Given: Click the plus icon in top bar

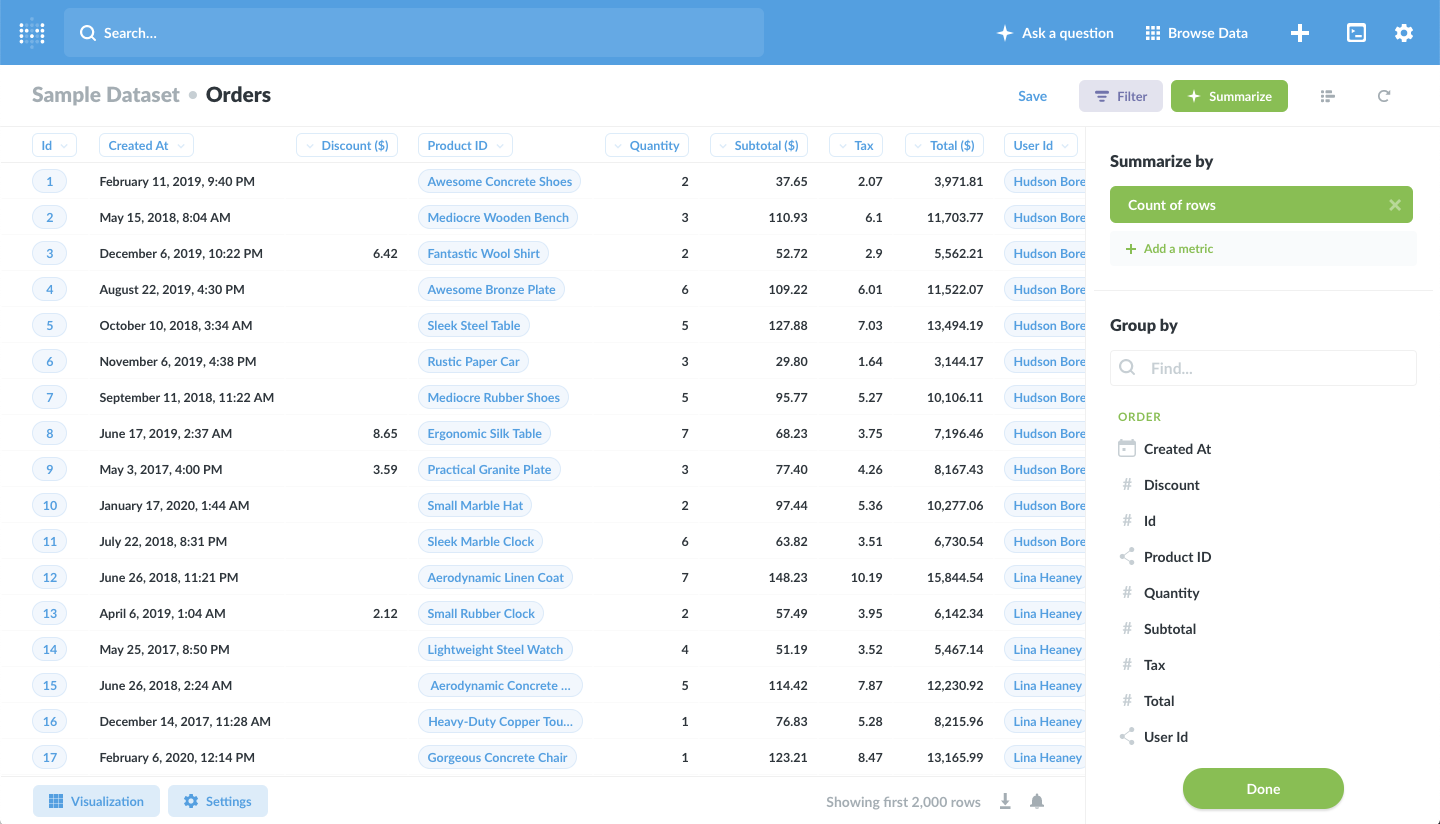Looking at the screenshot, I should (1300, 33).
